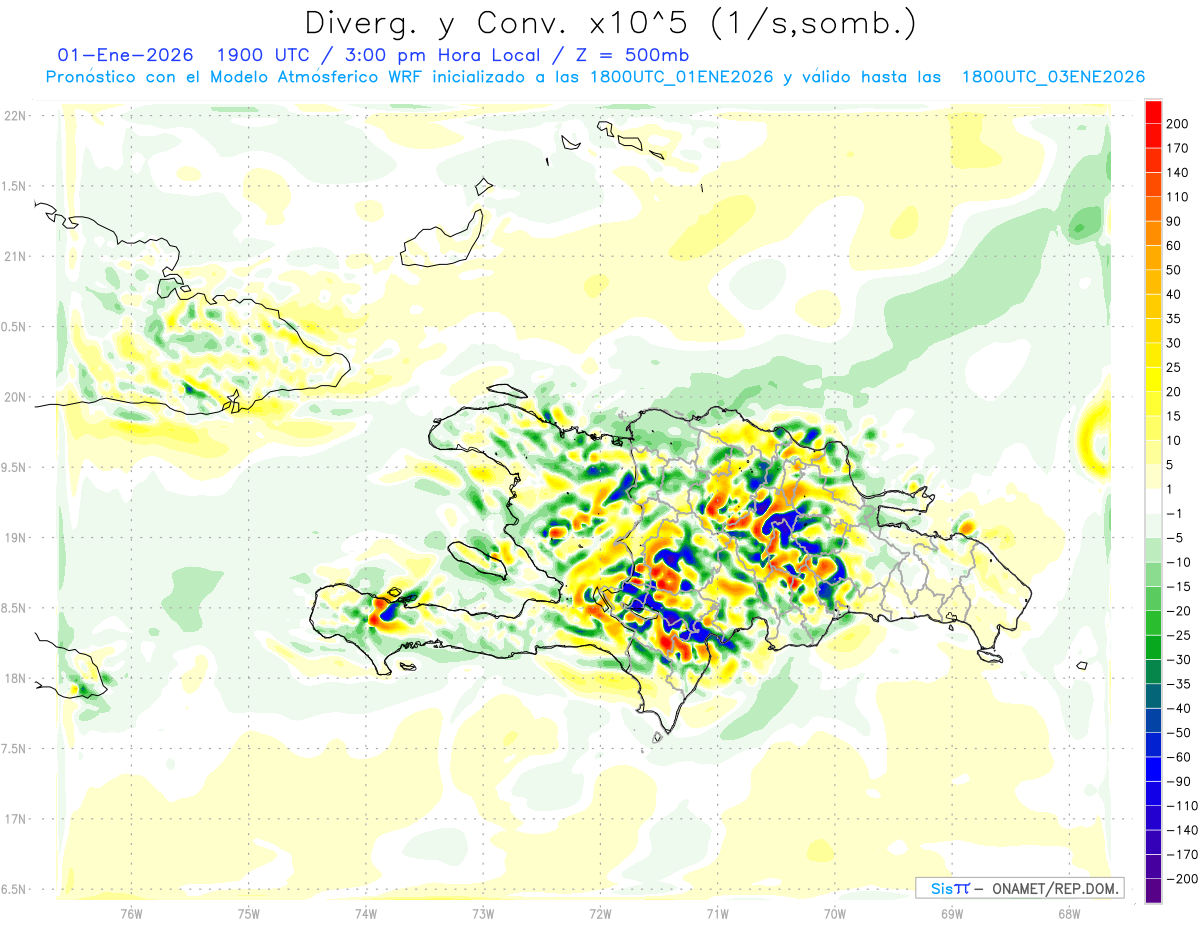The width and height of the screenshot is (1200, 927).
Task: Click the '74W' longitude label
Action: click(x=365, y=913)
